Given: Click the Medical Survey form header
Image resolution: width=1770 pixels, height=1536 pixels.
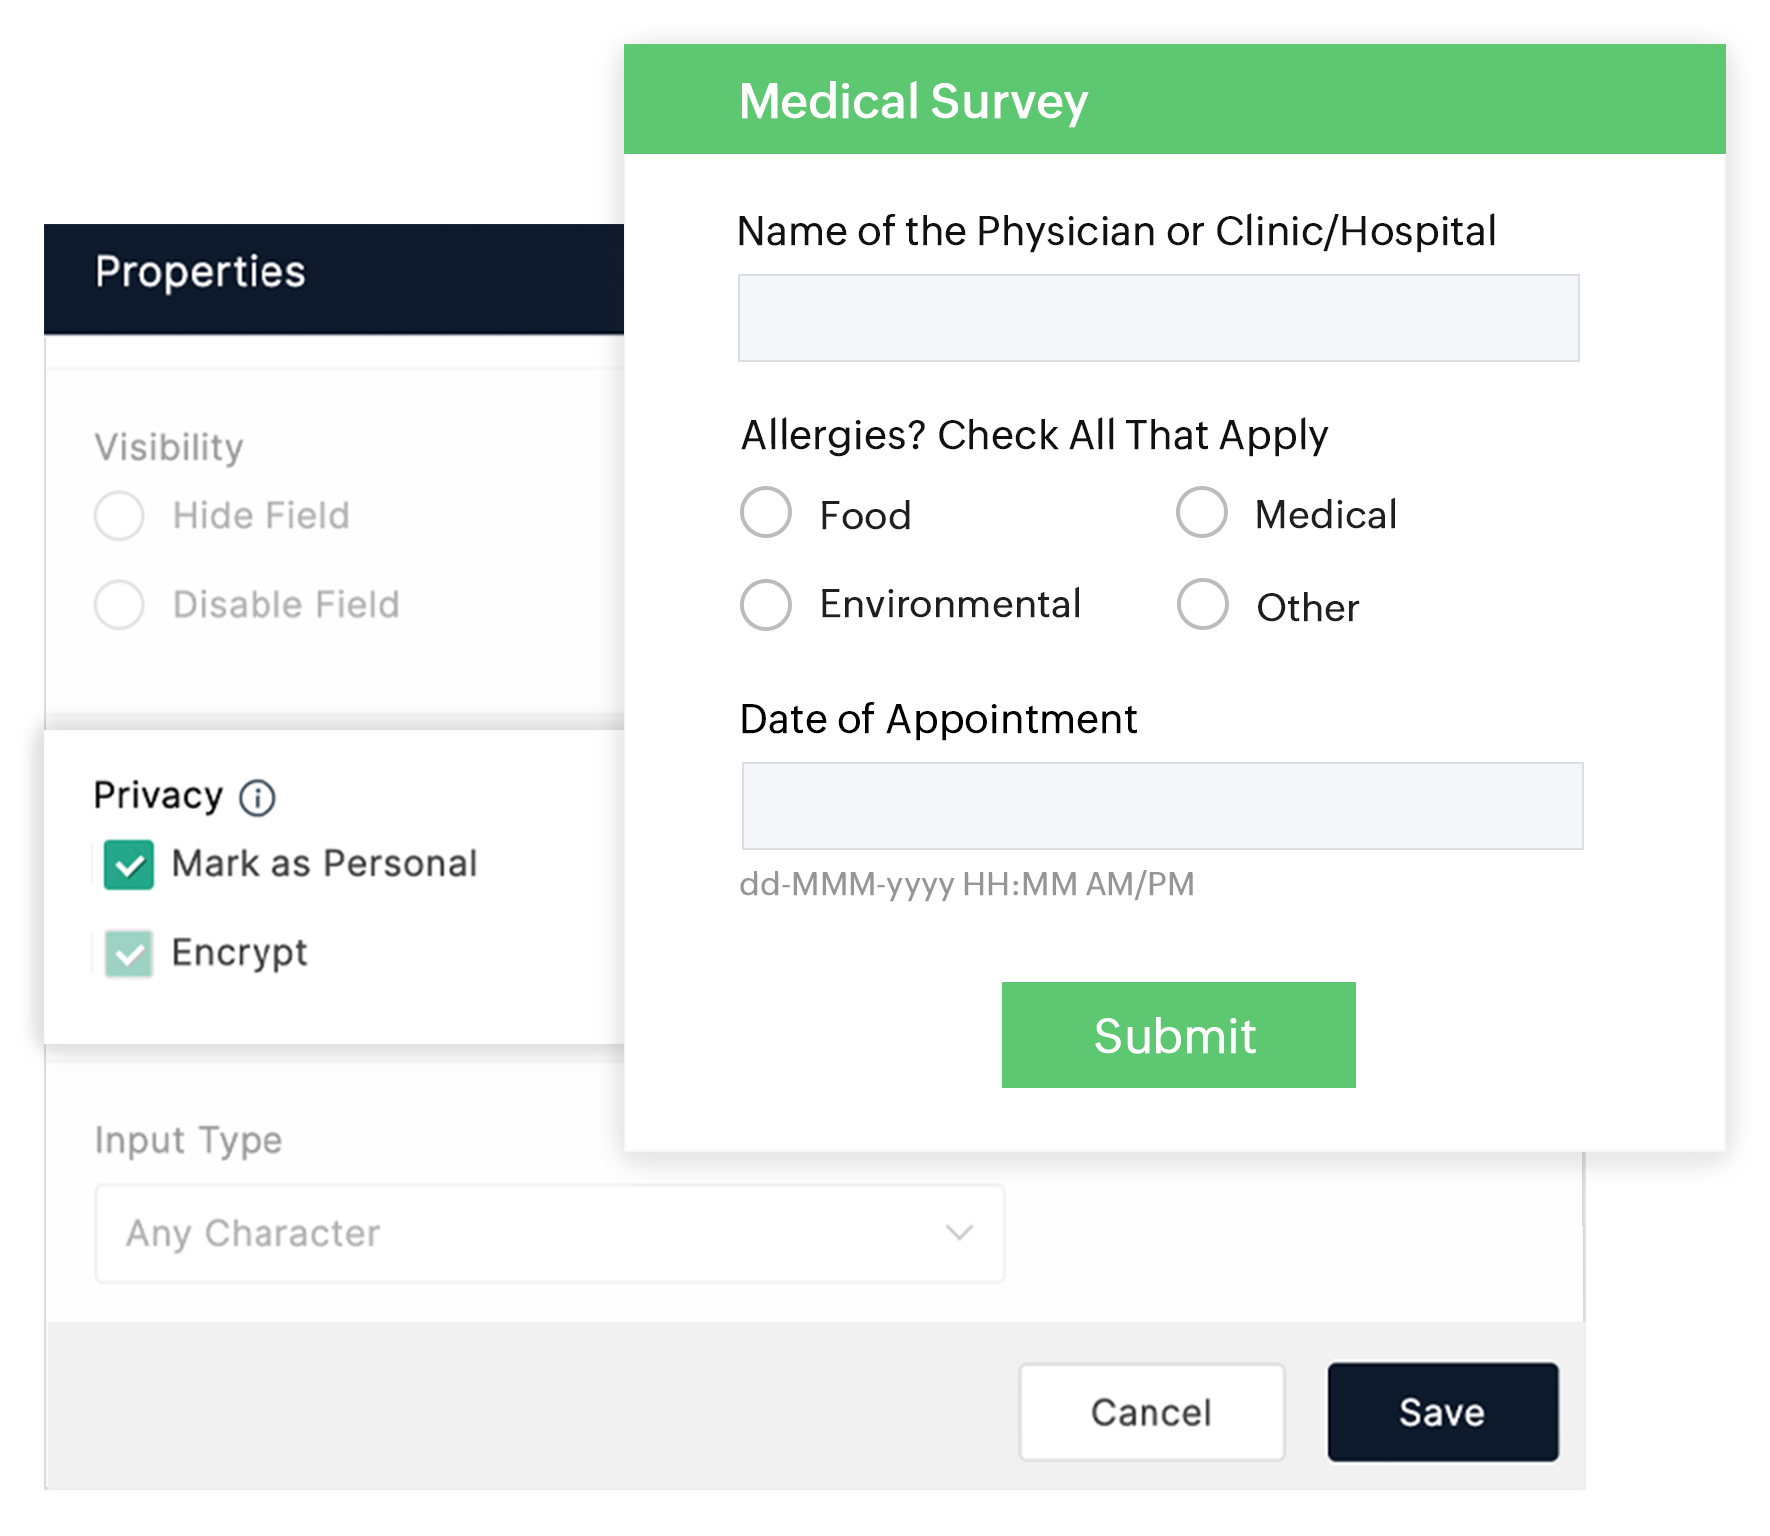Looking at the screenshot, I should (x=913, y=101).
